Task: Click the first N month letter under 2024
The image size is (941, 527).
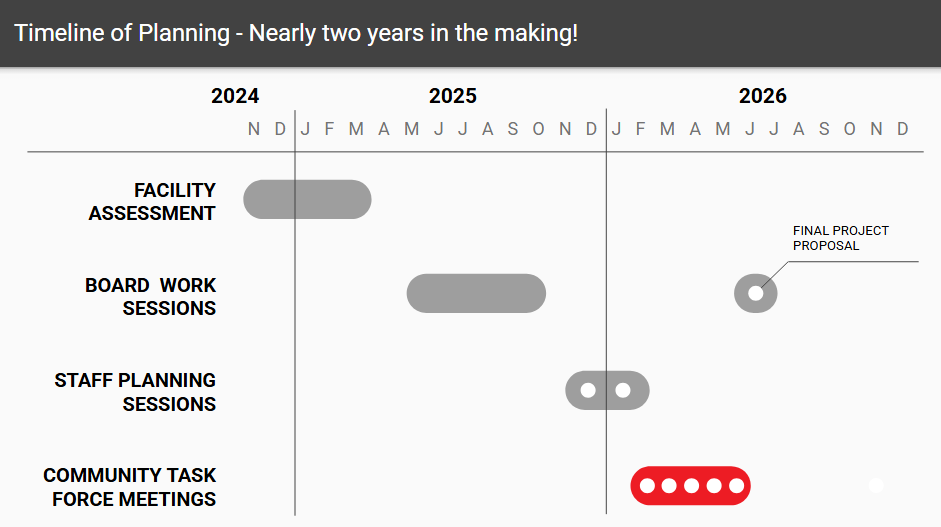Action: [254, 129]
